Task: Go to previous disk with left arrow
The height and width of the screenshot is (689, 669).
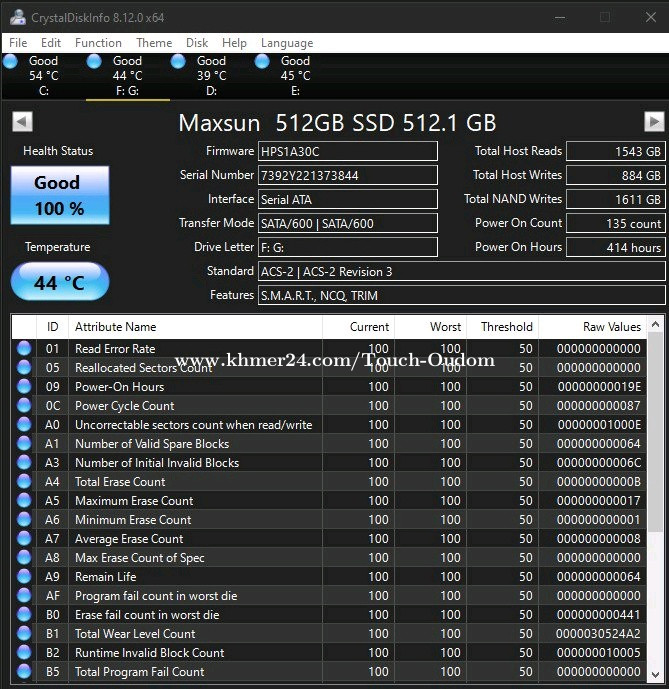Action: [x=22, y=122]
